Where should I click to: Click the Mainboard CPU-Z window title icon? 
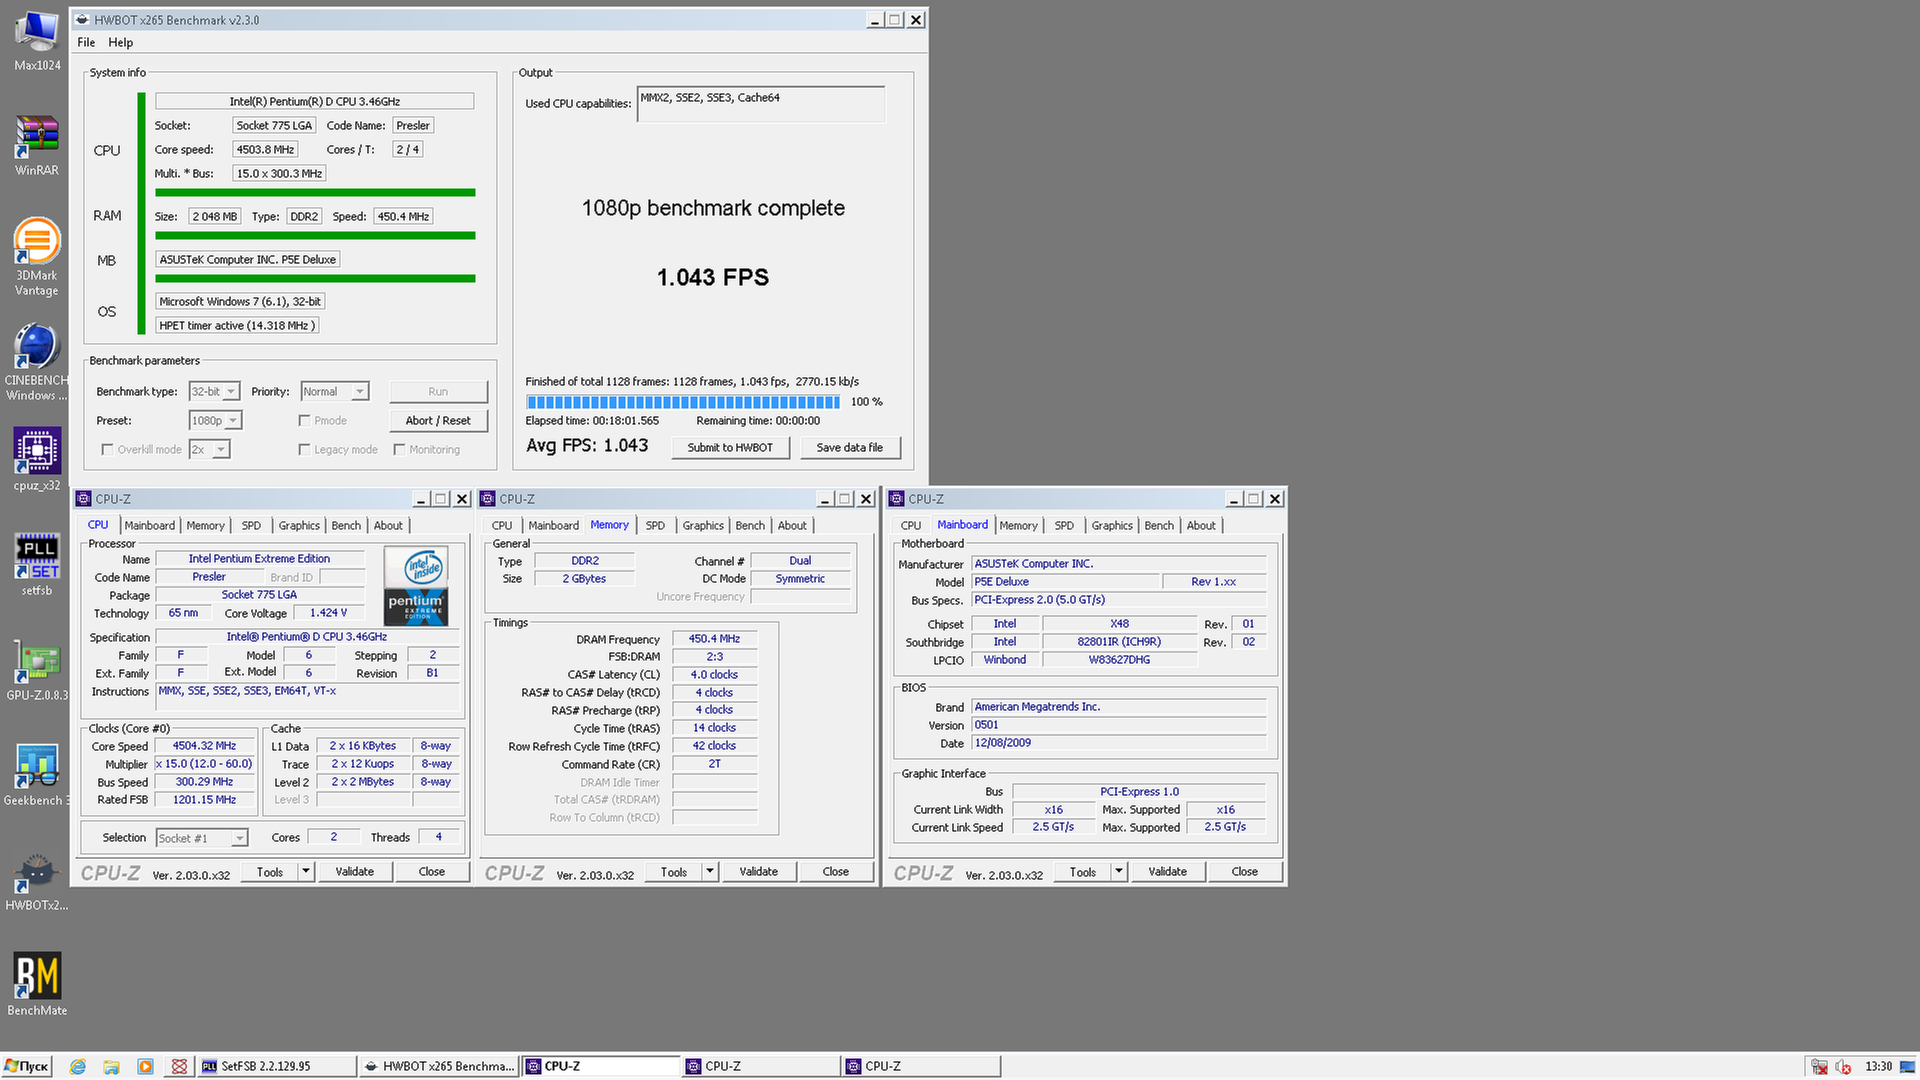click(x=897, y=499)
